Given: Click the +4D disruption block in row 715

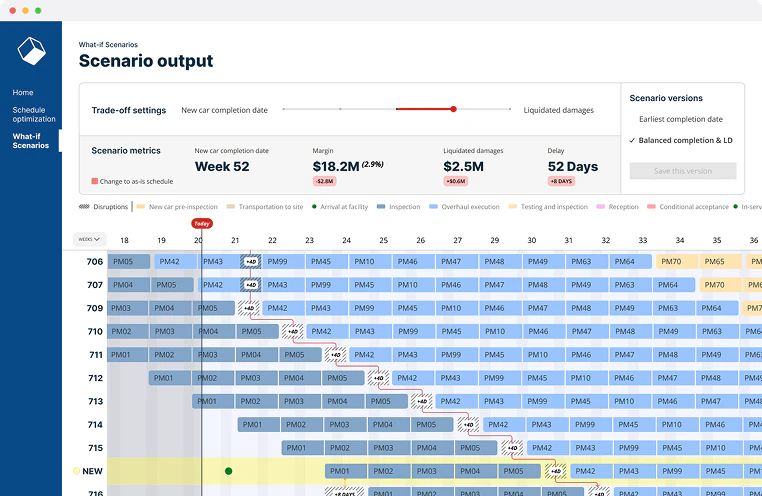Looking at the screenshot, I should click(x=512, y=448).
